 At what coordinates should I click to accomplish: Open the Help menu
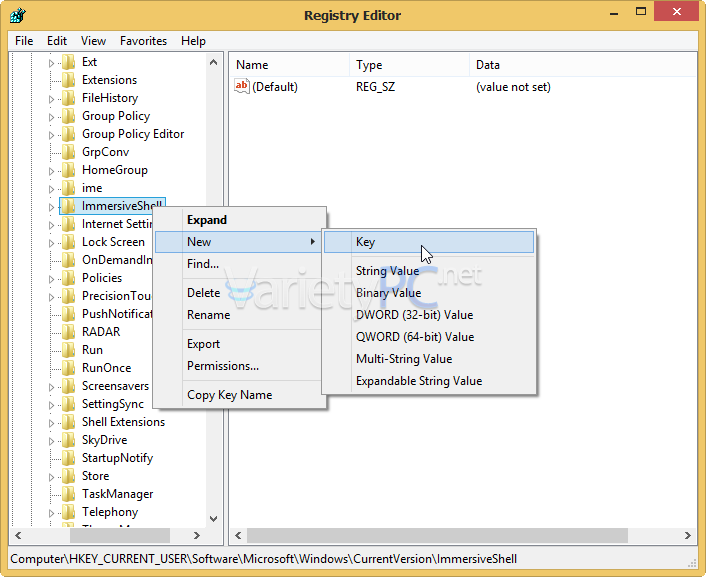pos(193,41)
